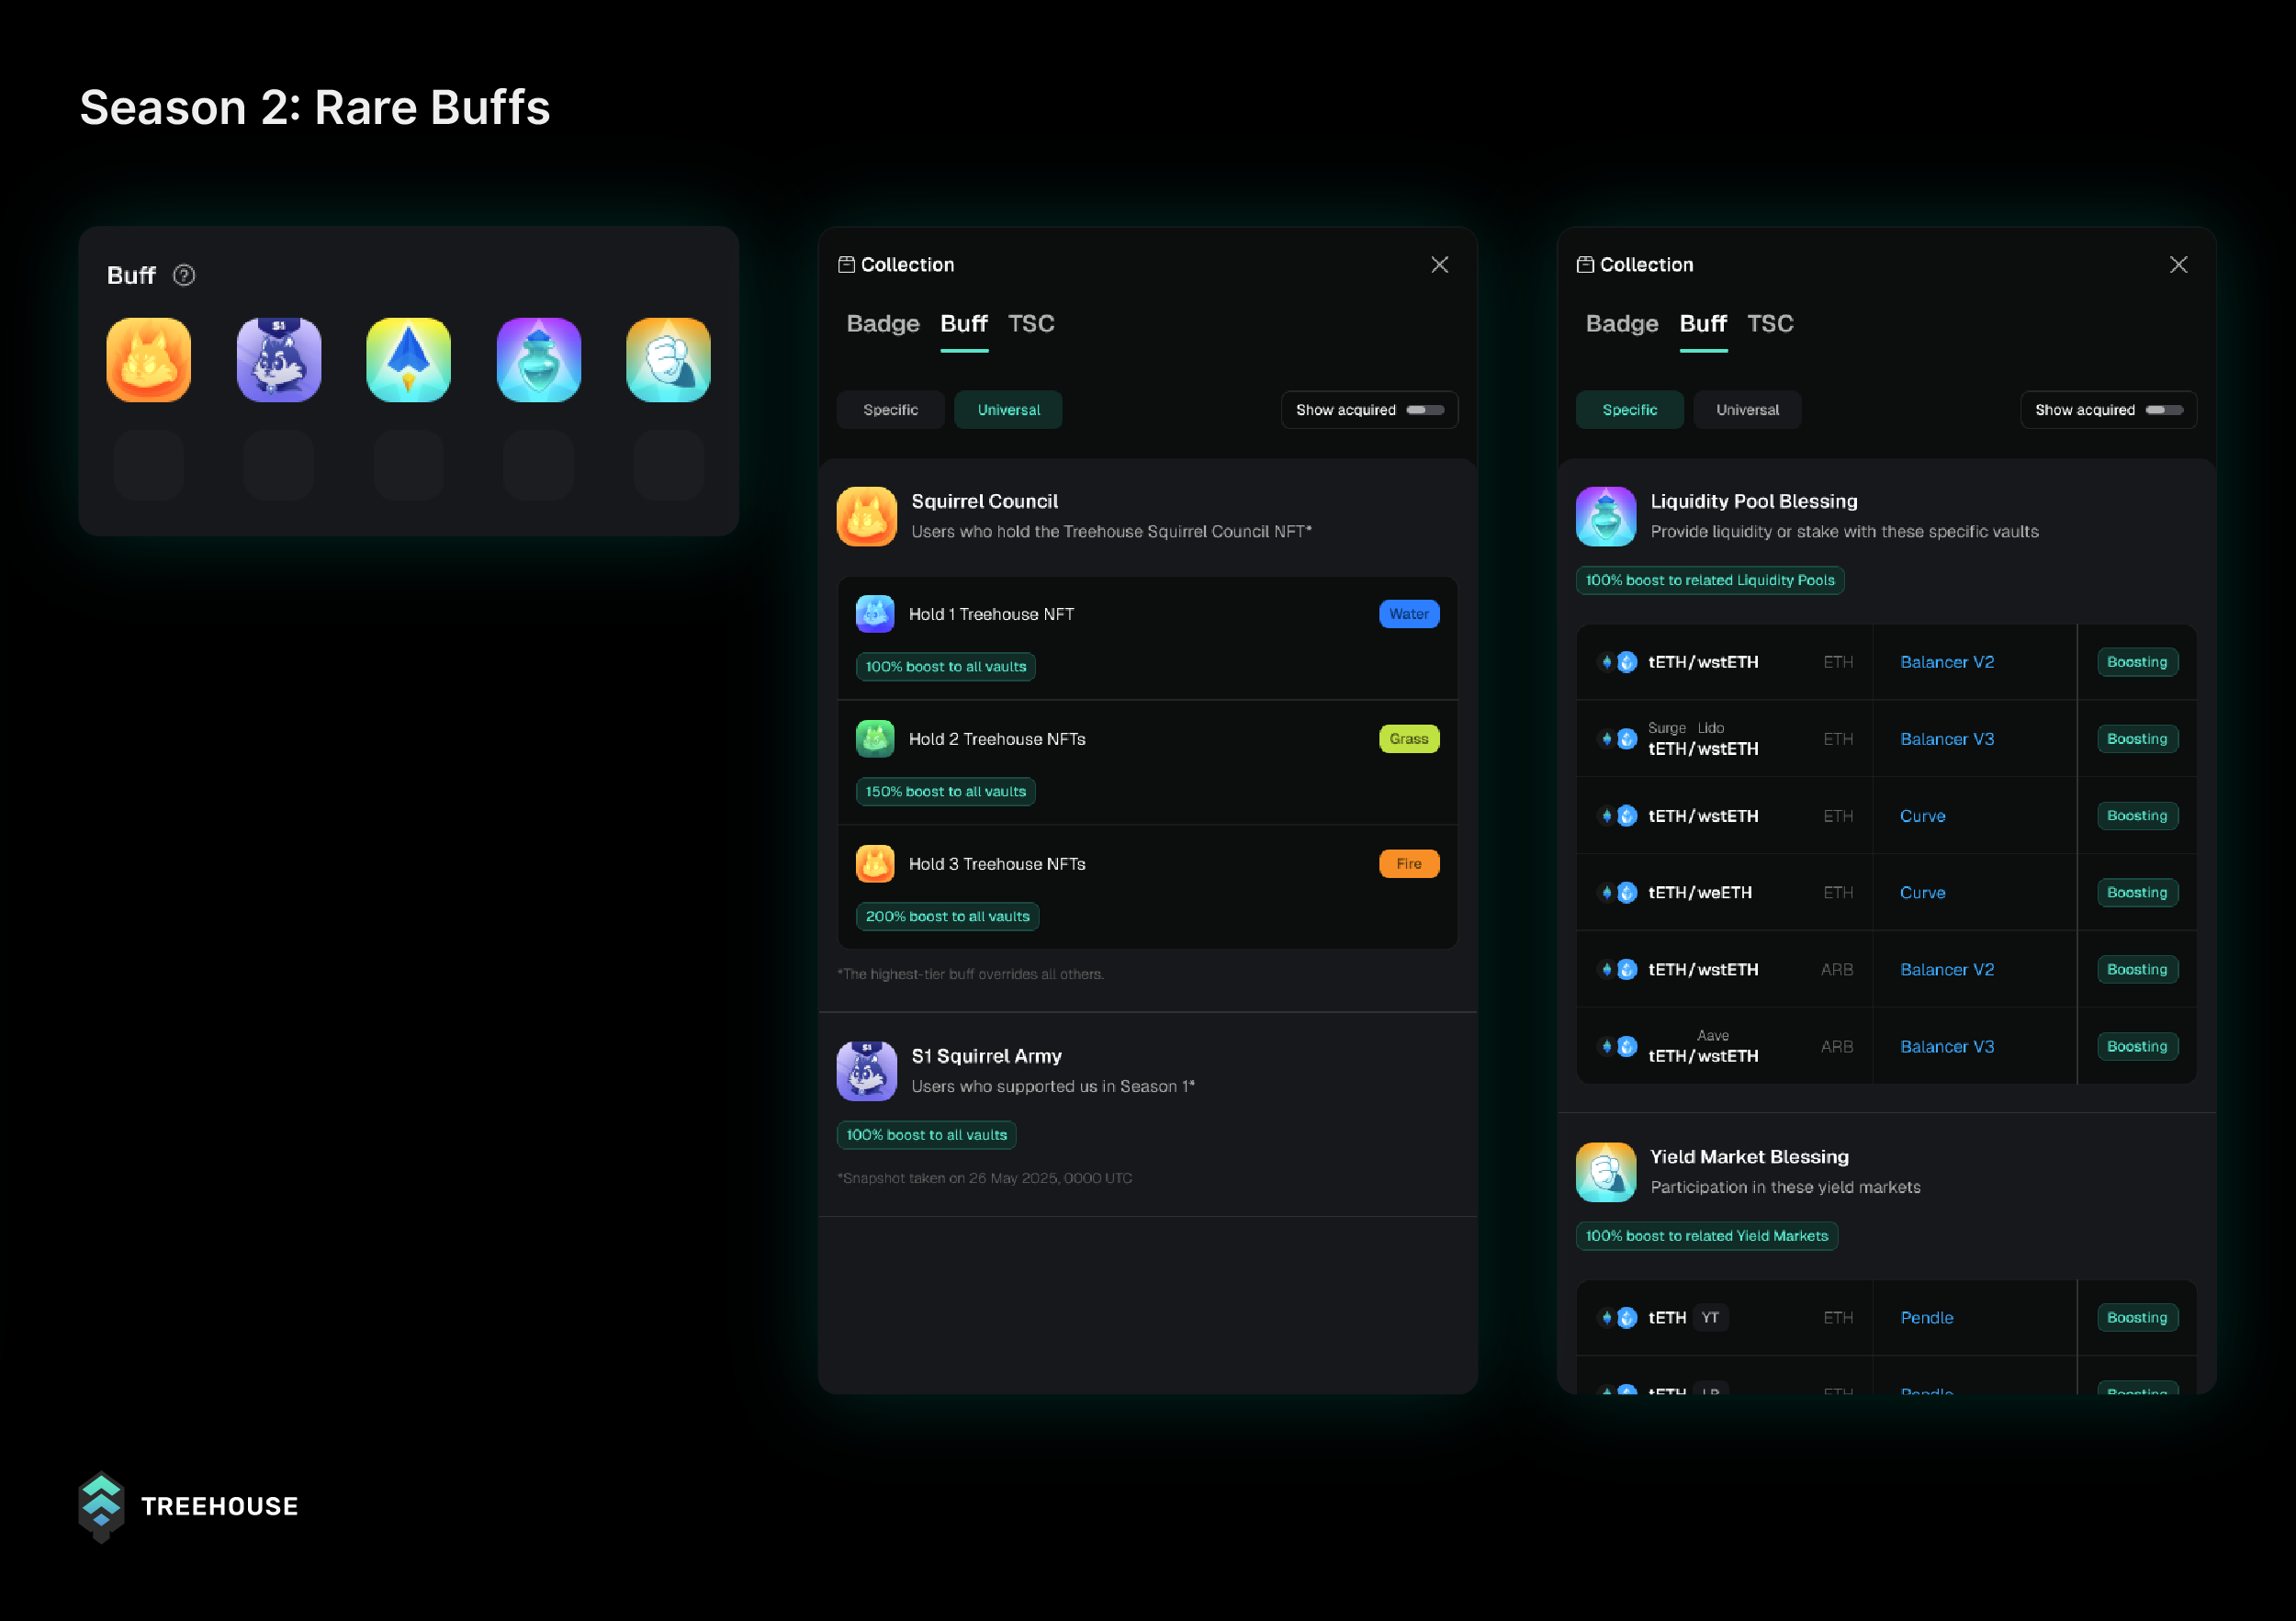This screenshot has height=1621, width=2296.
Task: Select the potion Liquidity Pool buff icon in Buff panel
Action: pos(539,360)
